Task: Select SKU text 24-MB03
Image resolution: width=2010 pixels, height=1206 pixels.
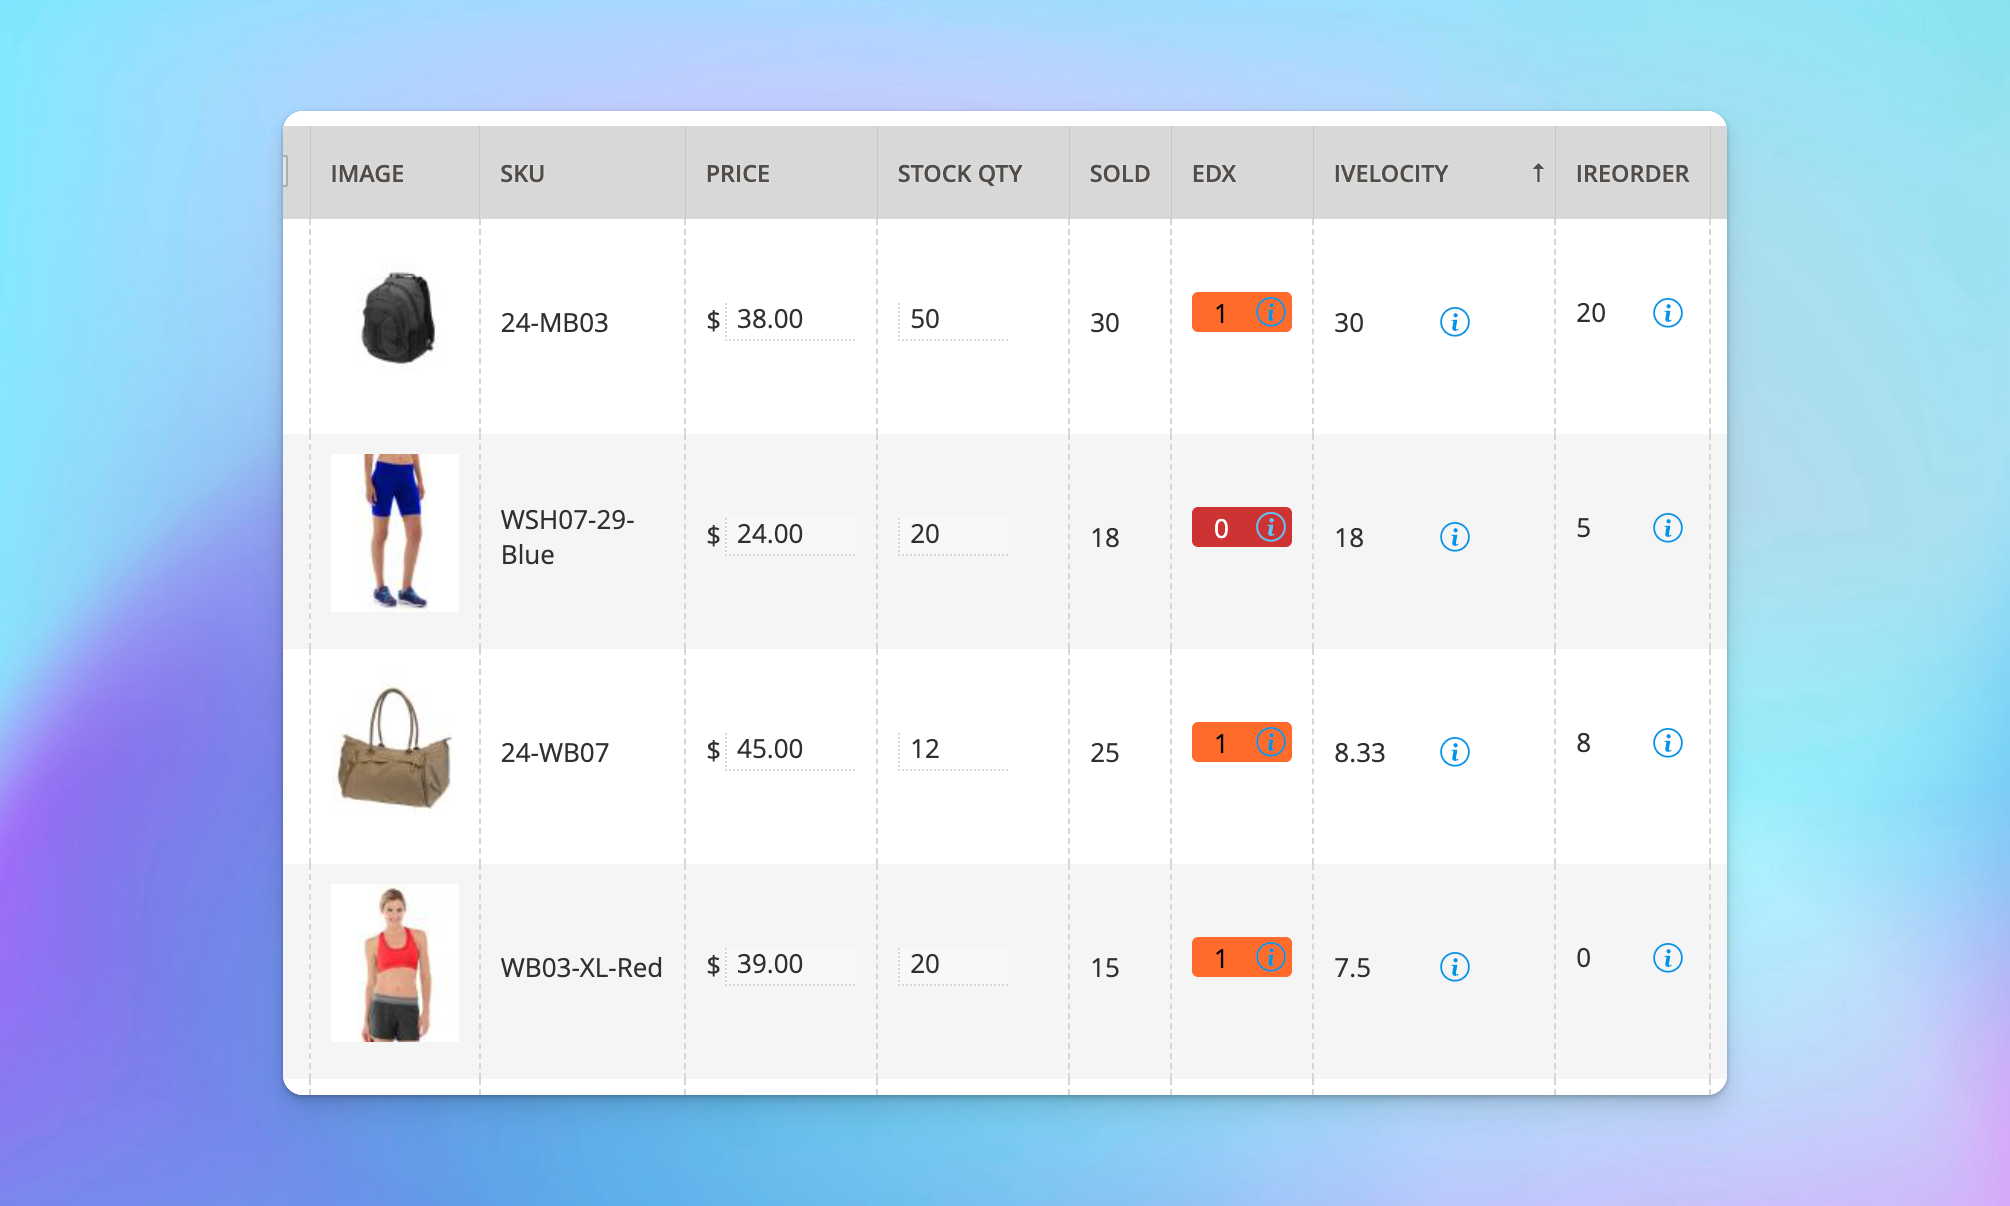Action: tap(554, 323)
